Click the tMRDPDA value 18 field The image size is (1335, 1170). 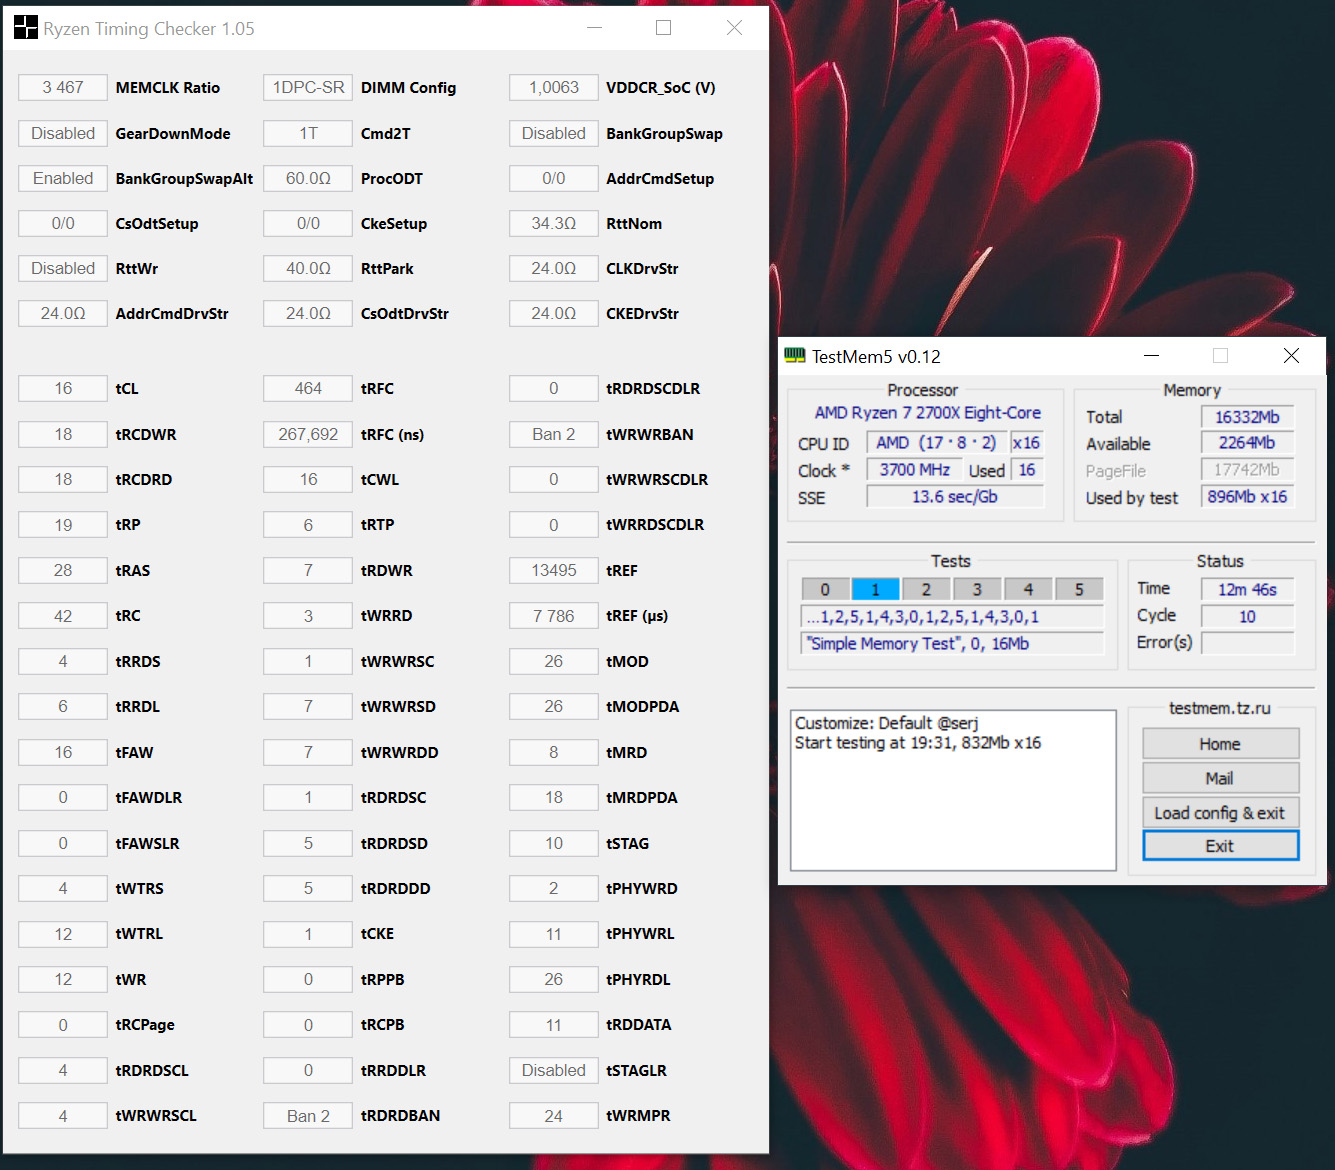click(x=554, y=798)
